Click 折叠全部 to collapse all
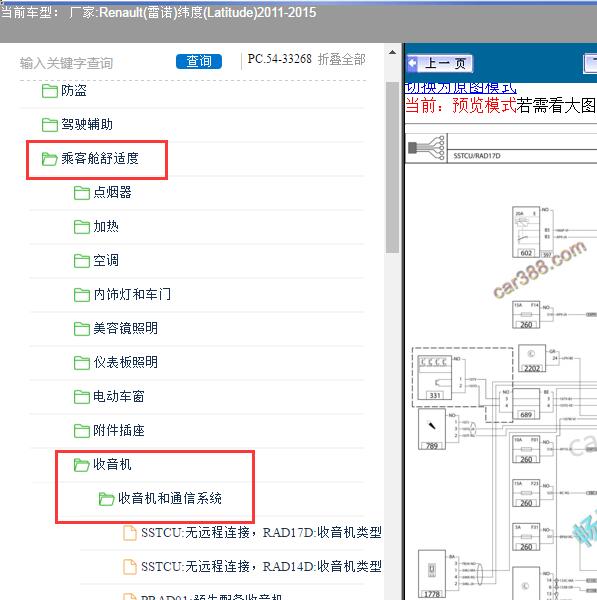Screen dimensions: 597x600 341,59
